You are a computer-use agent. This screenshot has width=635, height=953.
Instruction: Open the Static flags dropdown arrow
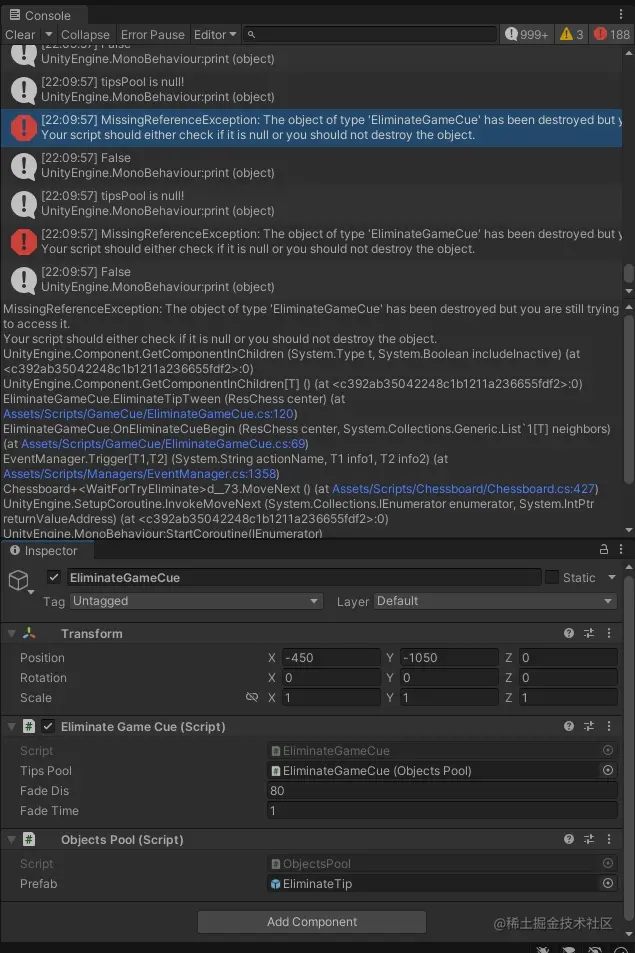pyautogui.click(x=612, y=577)
